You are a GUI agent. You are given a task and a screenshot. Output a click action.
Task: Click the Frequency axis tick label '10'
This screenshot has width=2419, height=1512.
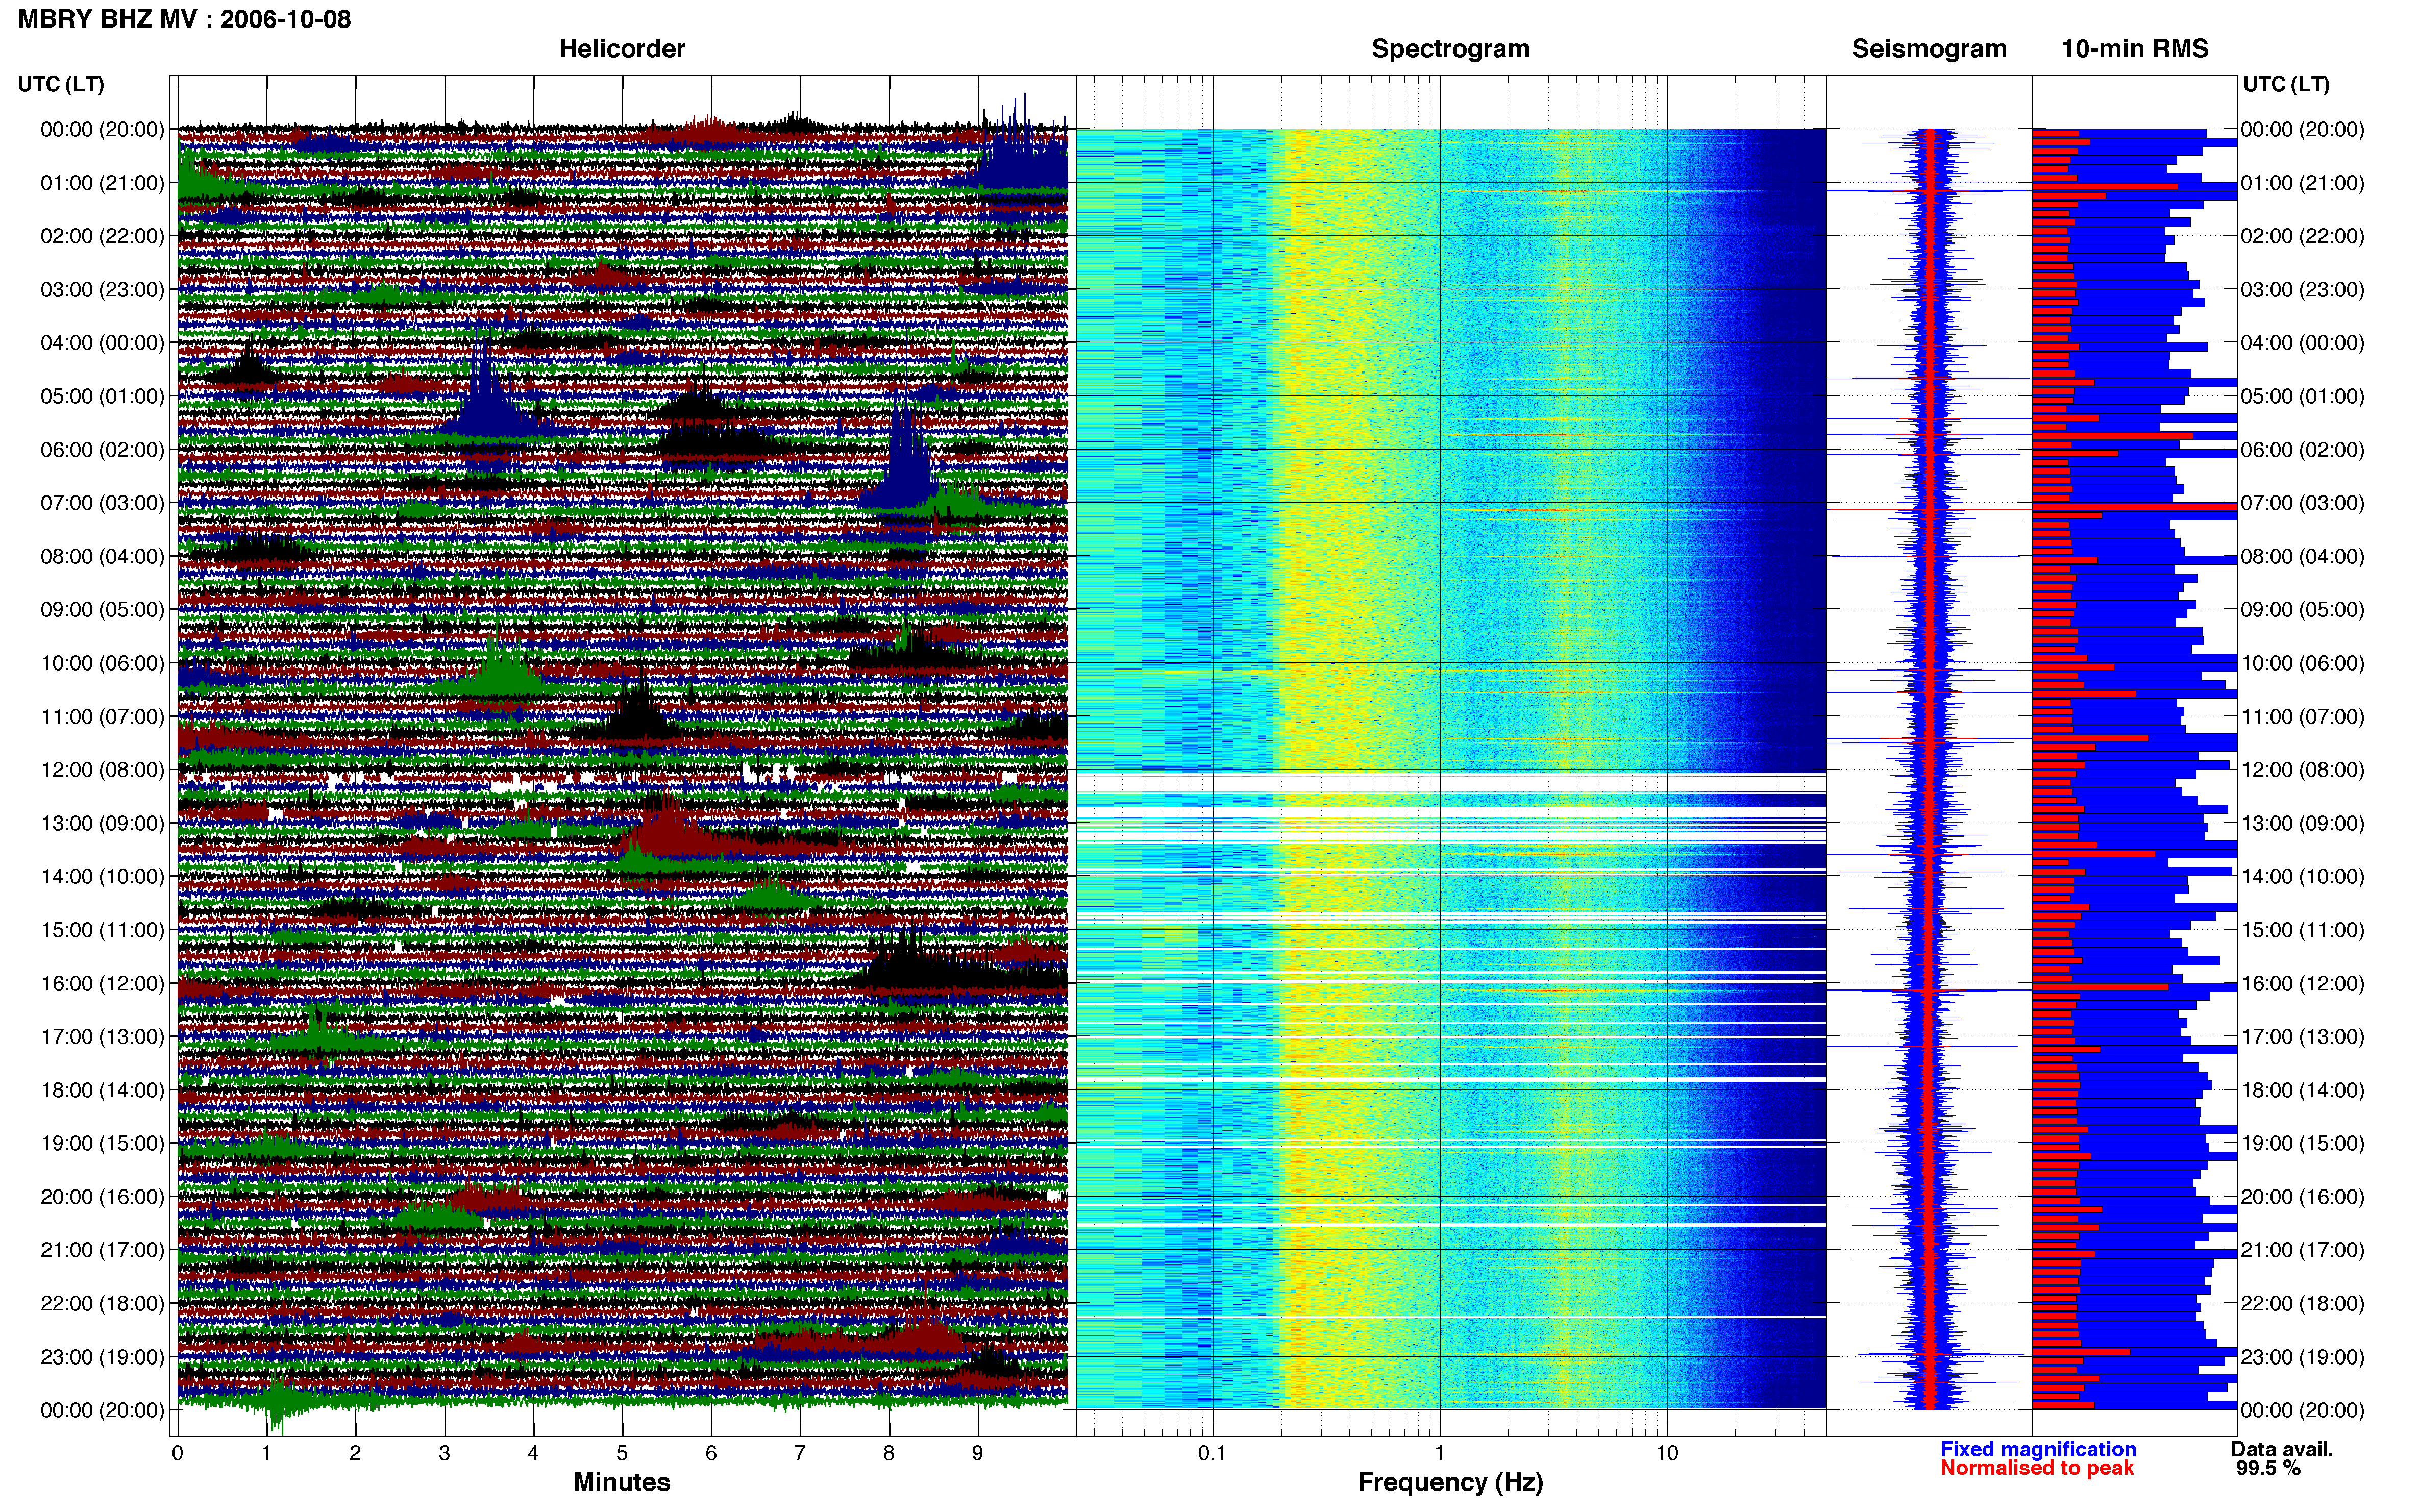(1667, 1453)
